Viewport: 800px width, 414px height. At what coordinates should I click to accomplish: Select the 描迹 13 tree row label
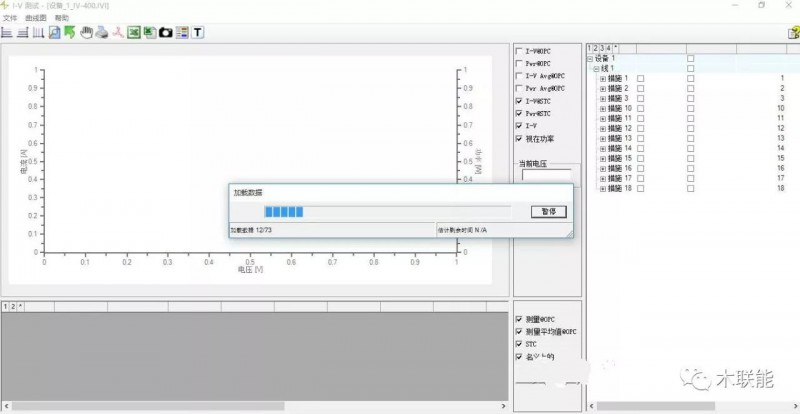tap(619, 138)
